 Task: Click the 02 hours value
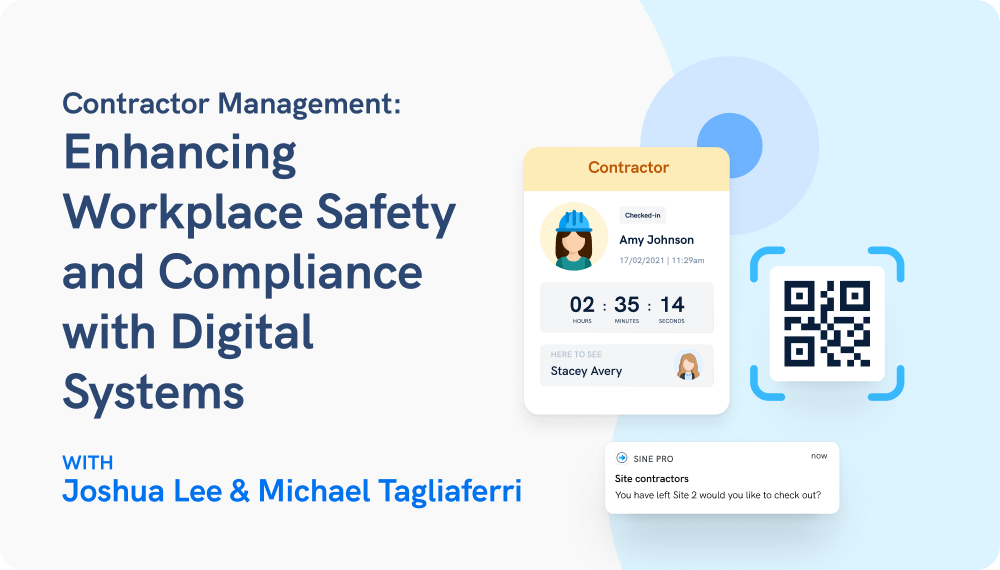tap(582, 304)
